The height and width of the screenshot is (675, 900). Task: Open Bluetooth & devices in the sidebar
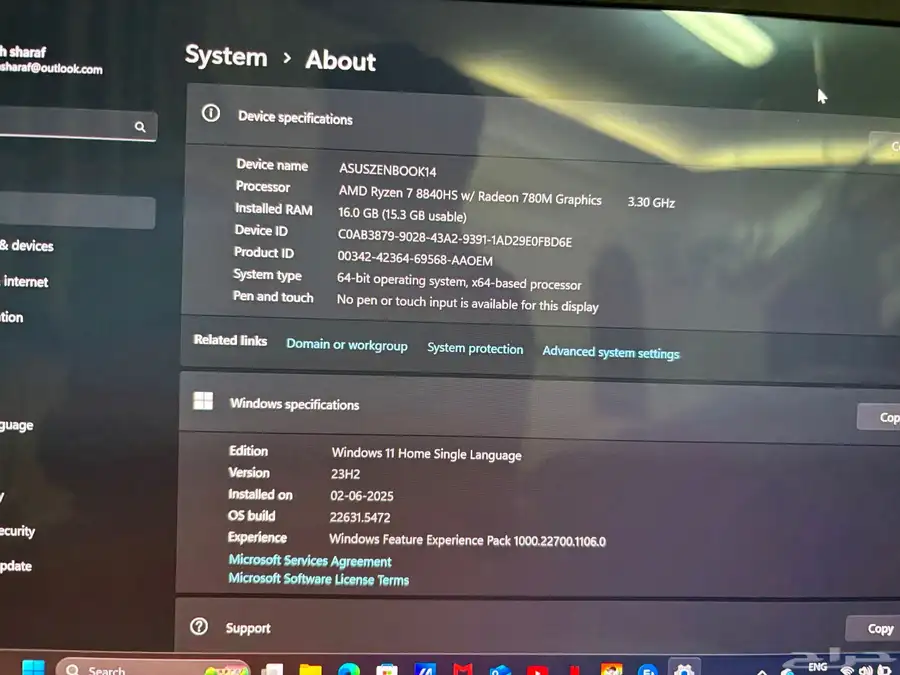tap(26, 246)
